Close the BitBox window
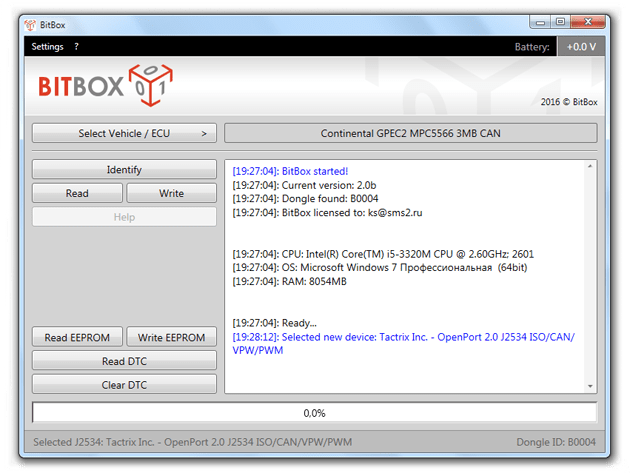 588,22
